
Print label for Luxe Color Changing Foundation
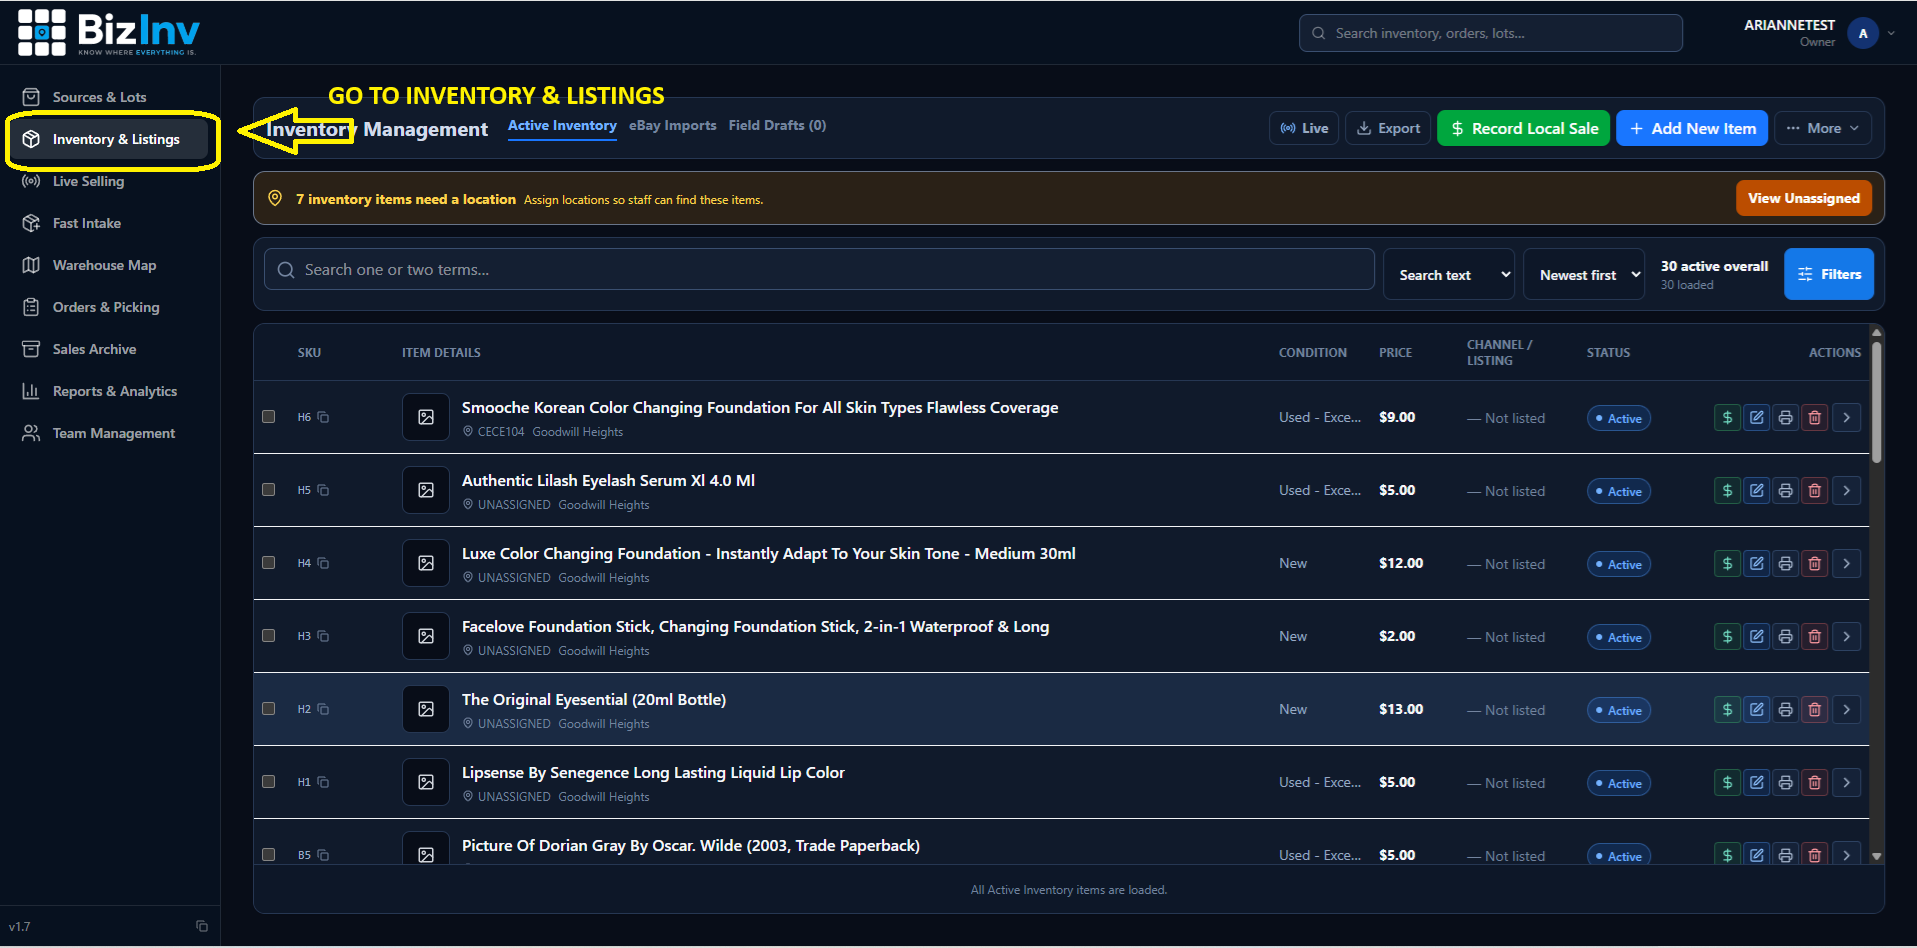point(1785,563)
